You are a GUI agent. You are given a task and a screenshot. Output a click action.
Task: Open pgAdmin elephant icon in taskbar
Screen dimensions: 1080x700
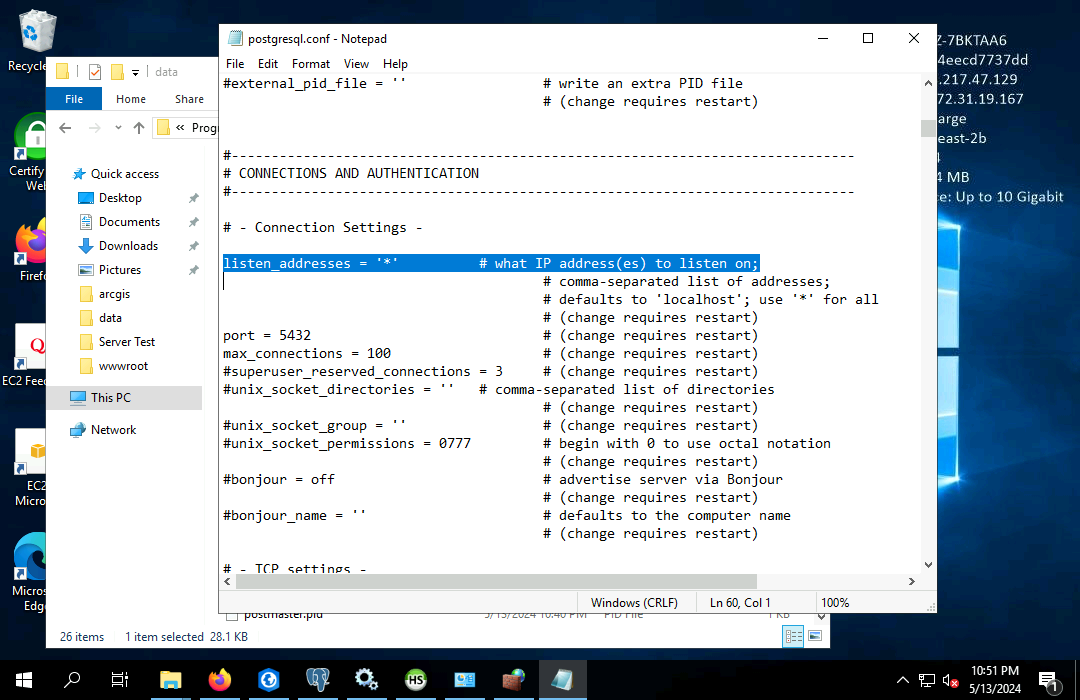coord(317,680)
